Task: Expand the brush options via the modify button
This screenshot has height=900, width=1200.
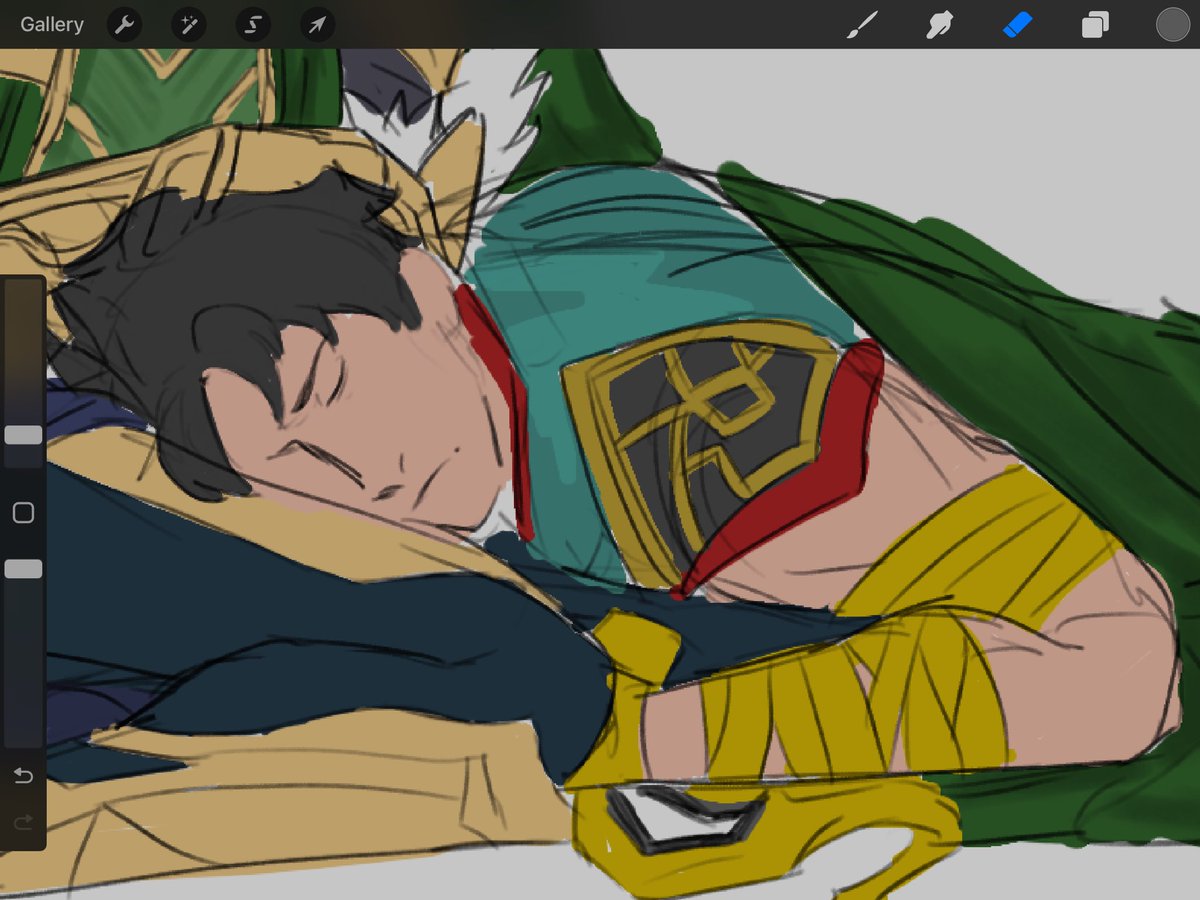Action: click(22, 512)
